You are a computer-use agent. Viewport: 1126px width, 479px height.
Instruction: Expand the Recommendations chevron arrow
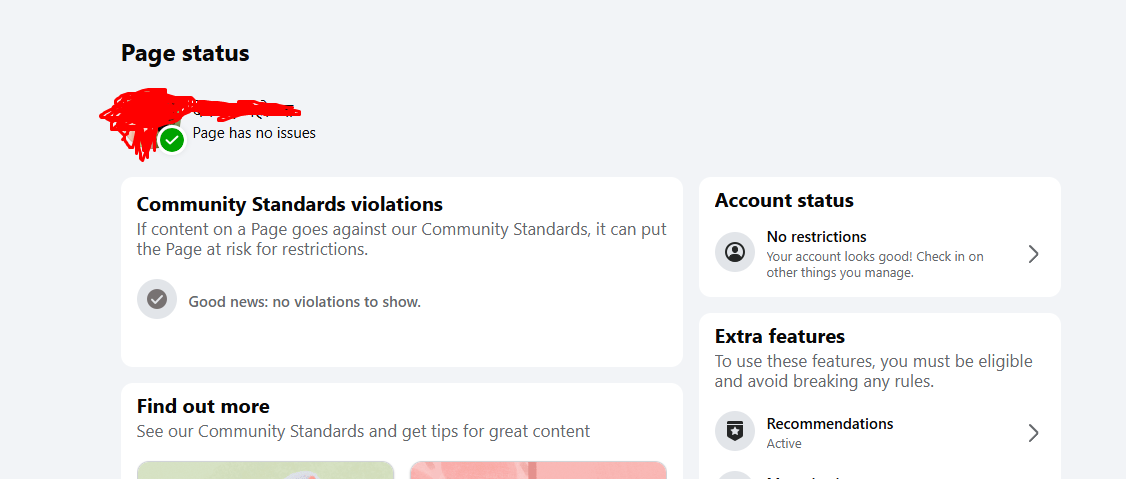click(x=1033, y=433)
